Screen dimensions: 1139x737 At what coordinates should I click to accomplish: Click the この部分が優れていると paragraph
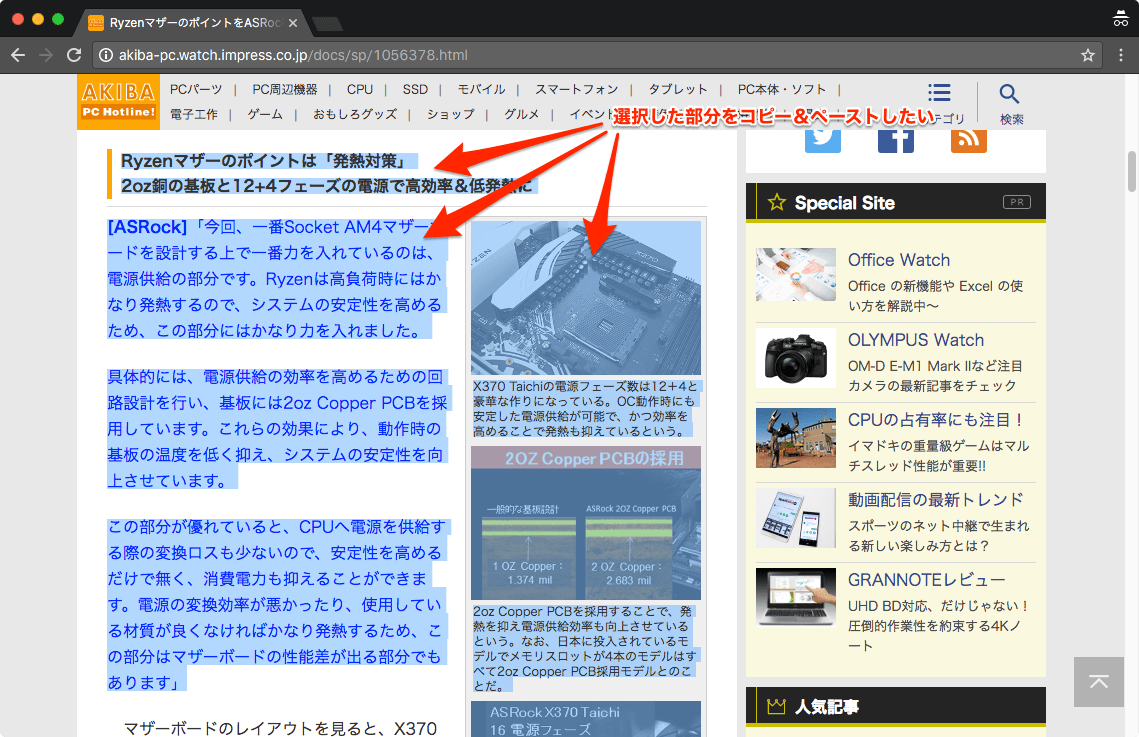coord(277,604)
